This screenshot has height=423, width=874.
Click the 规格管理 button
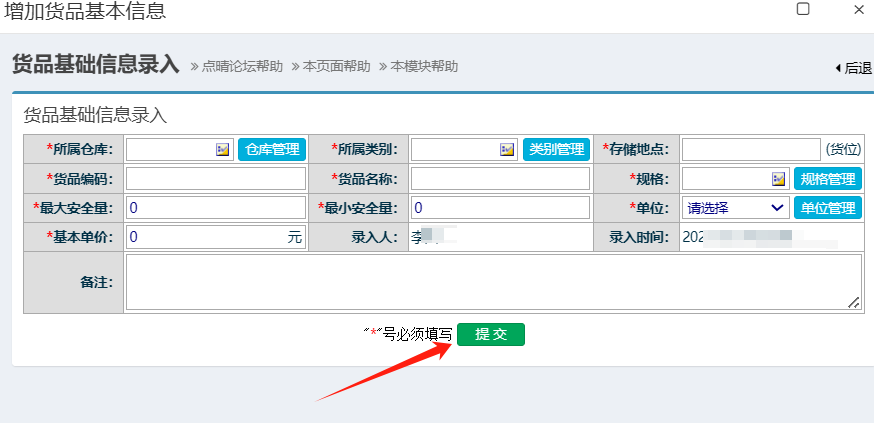coord(828,179)
